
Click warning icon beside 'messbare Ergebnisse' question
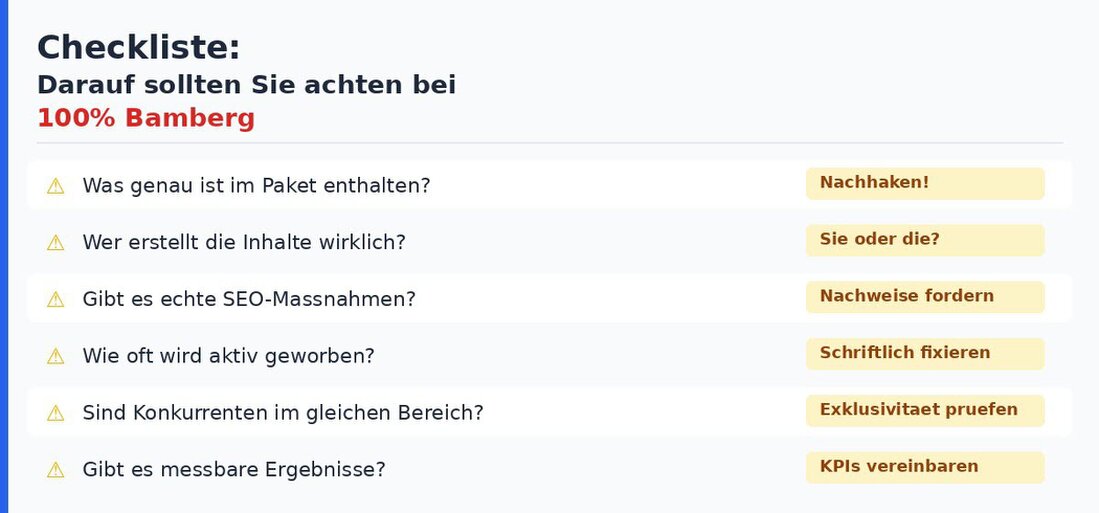[56, 470]
